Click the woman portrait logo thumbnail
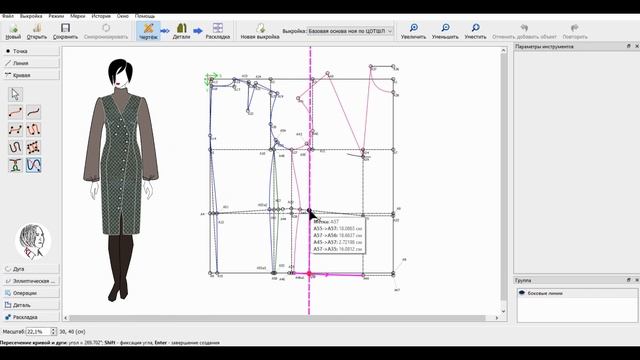The height and width of the screenshot is (360, 640). (33, 242)
